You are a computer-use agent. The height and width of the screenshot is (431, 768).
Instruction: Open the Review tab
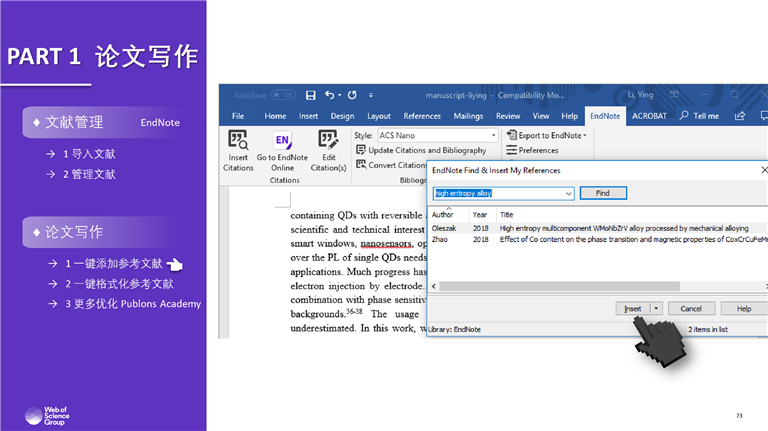pos(507,116)
